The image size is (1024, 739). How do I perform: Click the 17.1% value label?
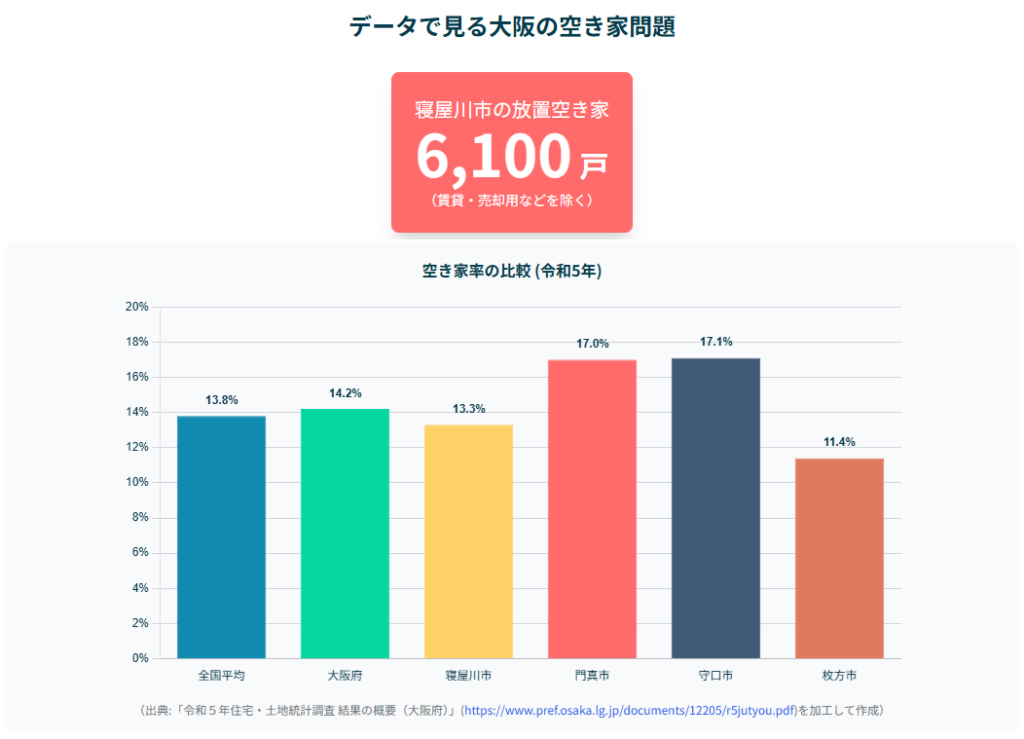[716, 342]
